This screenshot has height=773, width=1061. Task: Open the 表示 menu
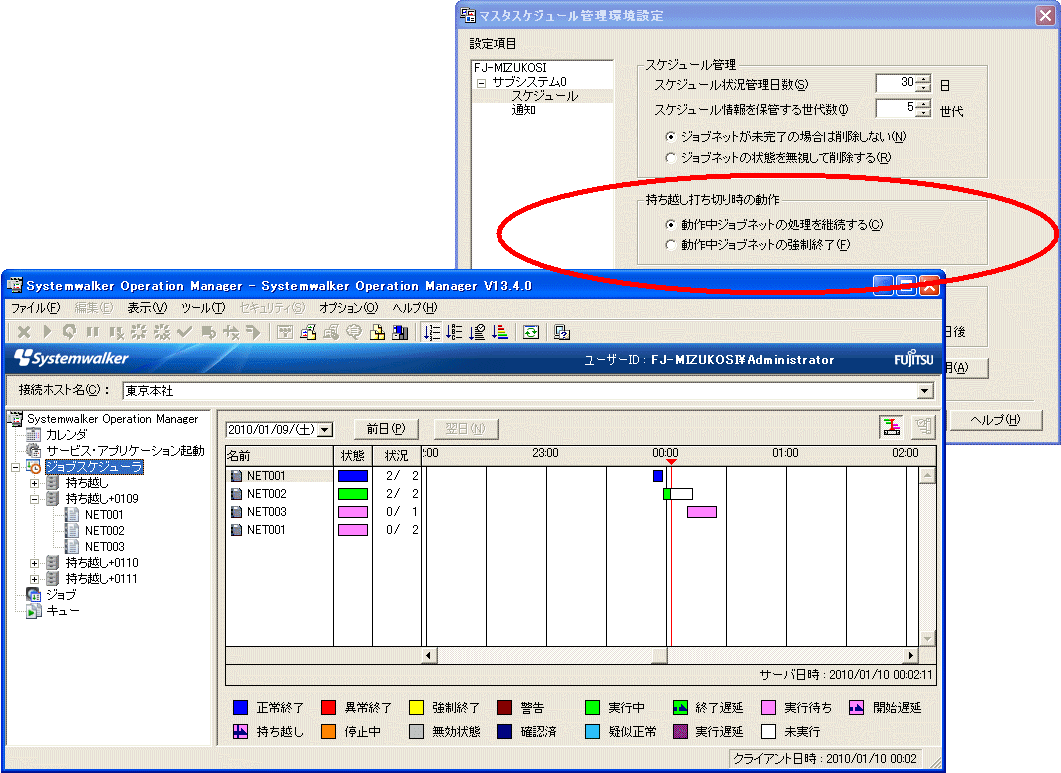coord(147,308)
